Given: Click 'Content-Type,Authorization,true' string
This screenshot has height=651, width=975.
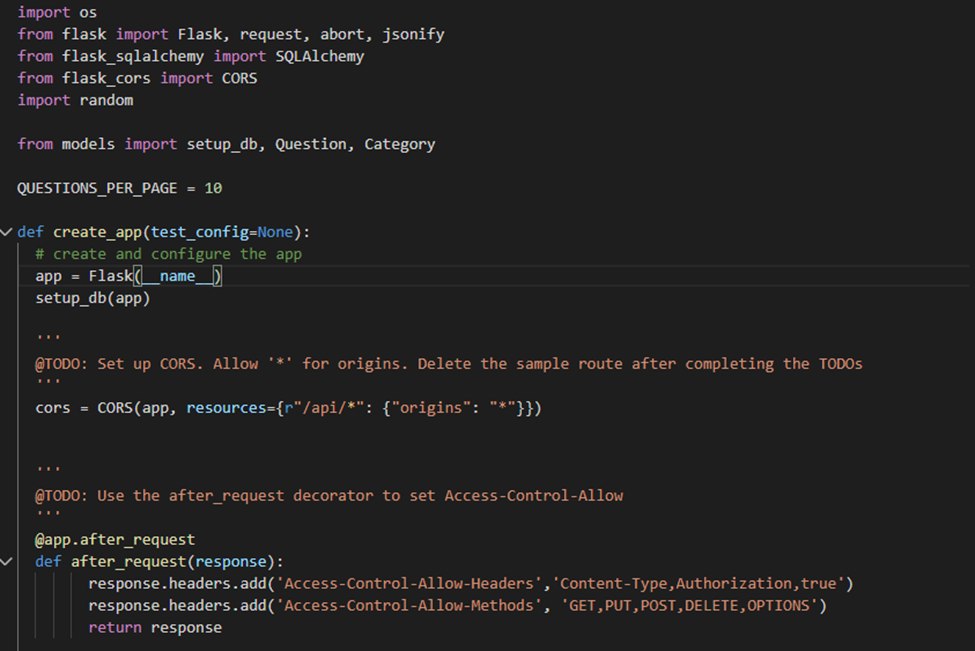Looking at the screenshot, I should click(x=698, y=583).
